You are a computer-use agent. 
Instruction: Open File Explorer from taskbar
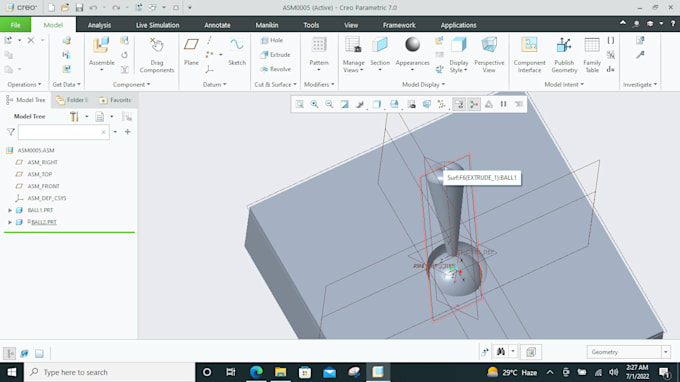point(281,372)
